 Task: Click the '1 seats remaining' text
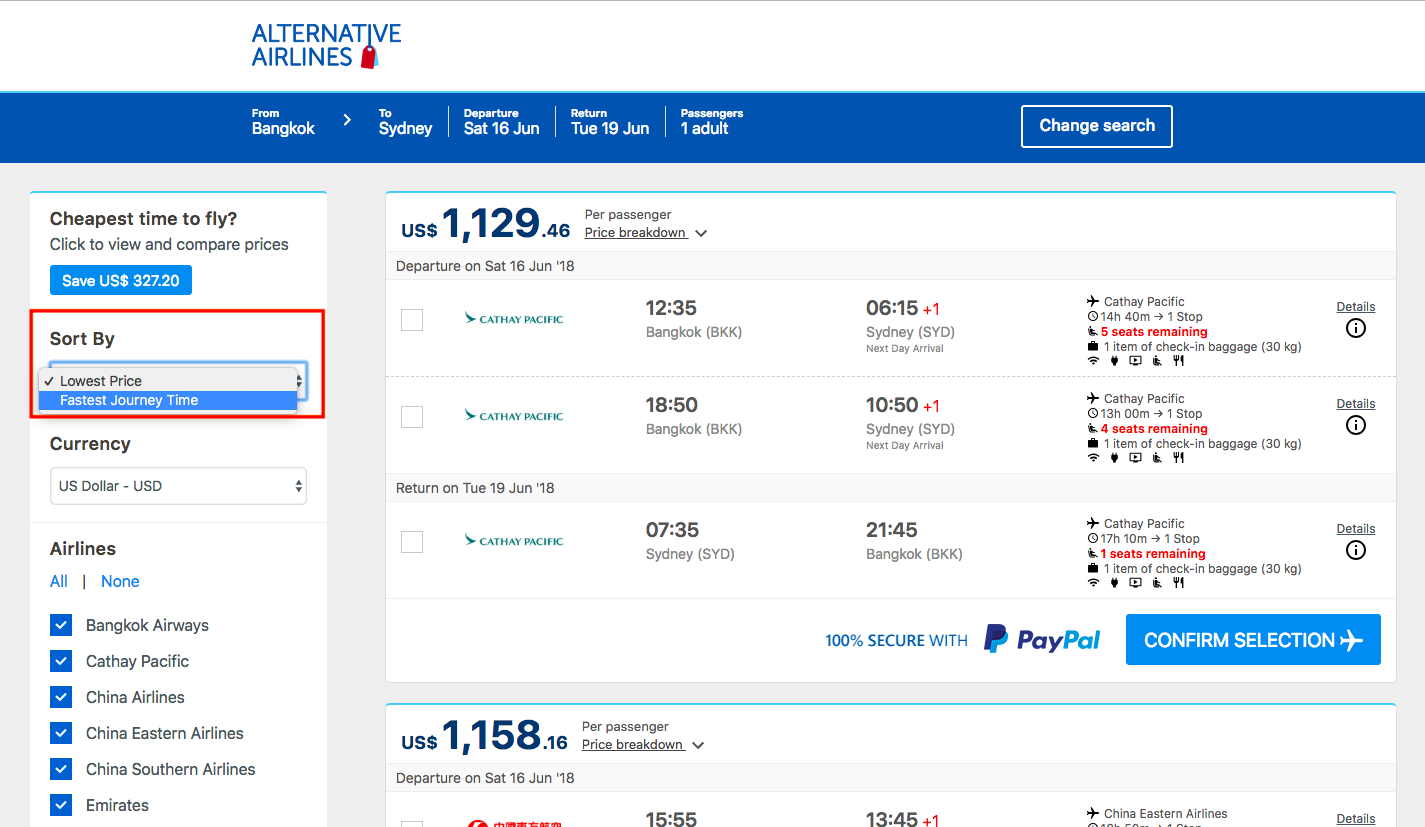1153,554
